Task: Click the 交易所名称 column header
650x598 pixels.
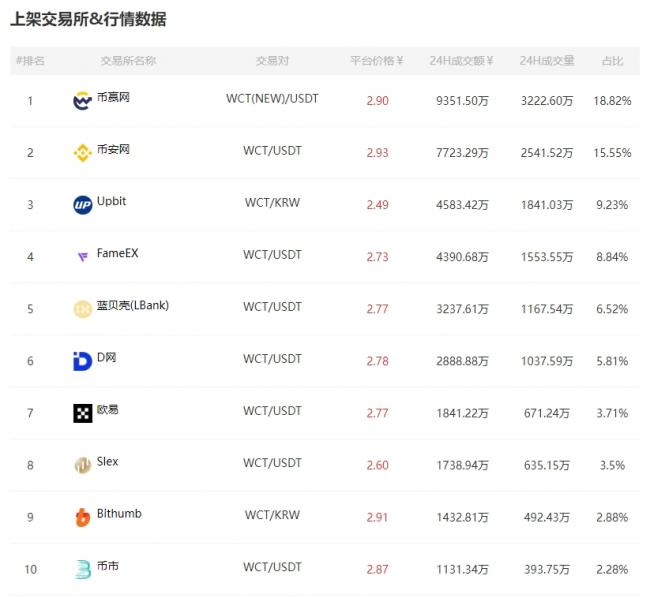Action: [129, 61]
